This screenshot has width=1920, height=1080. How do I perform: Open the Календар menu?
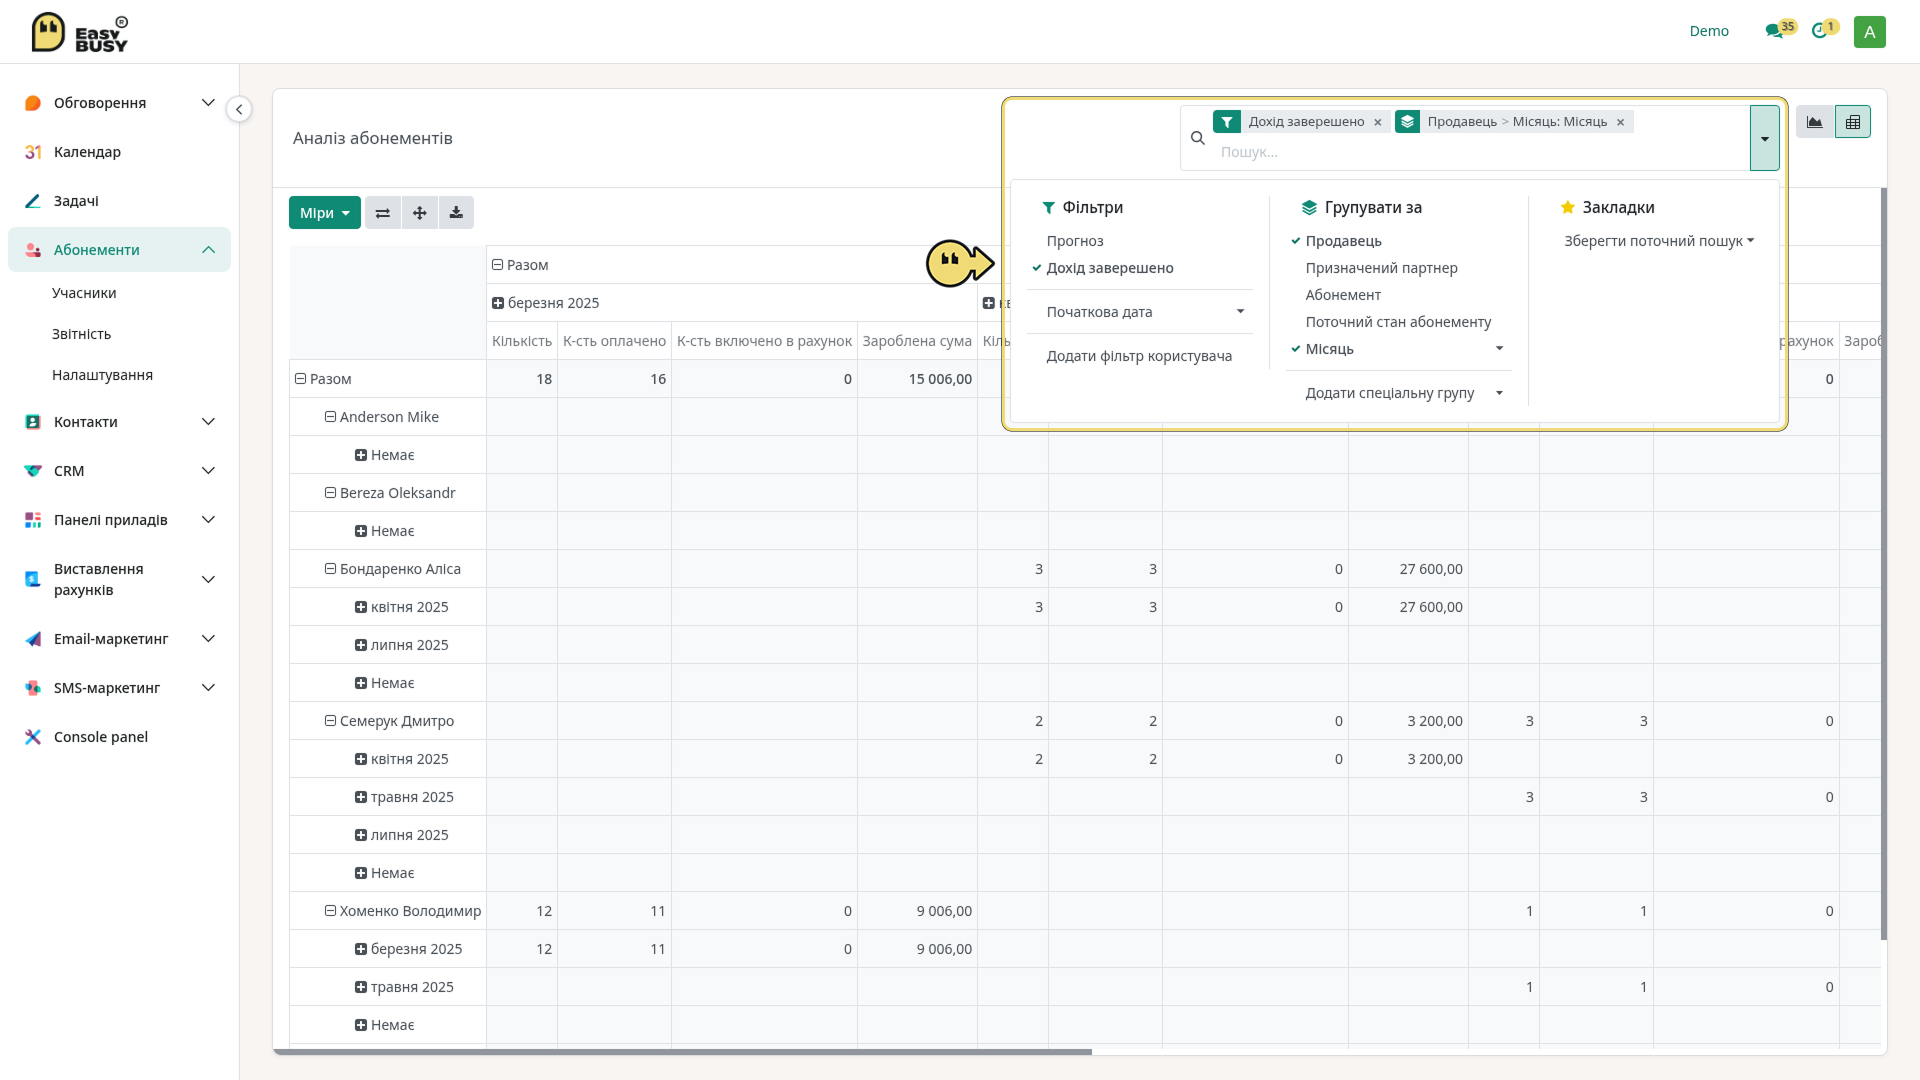click(x=87, y=152)
